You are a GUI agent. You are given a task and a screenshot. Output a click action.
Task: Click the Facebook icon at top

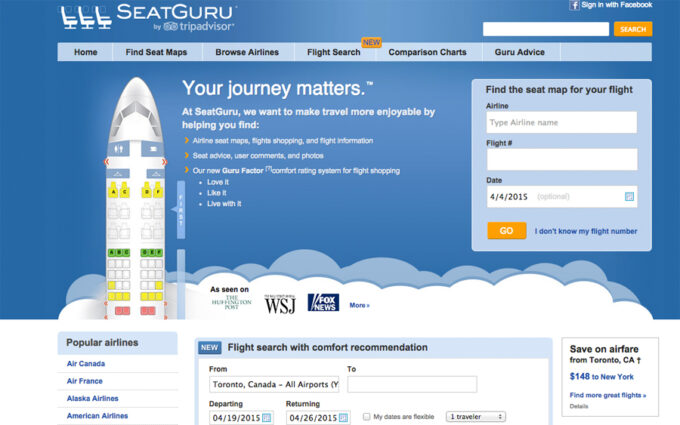574,5
